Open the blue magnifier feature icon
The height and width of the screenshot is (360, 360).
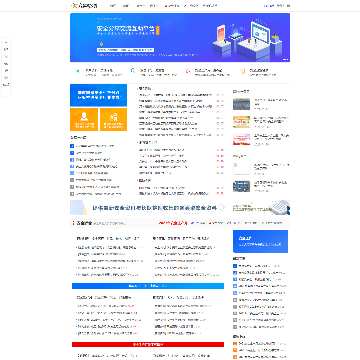click(133, 71)
